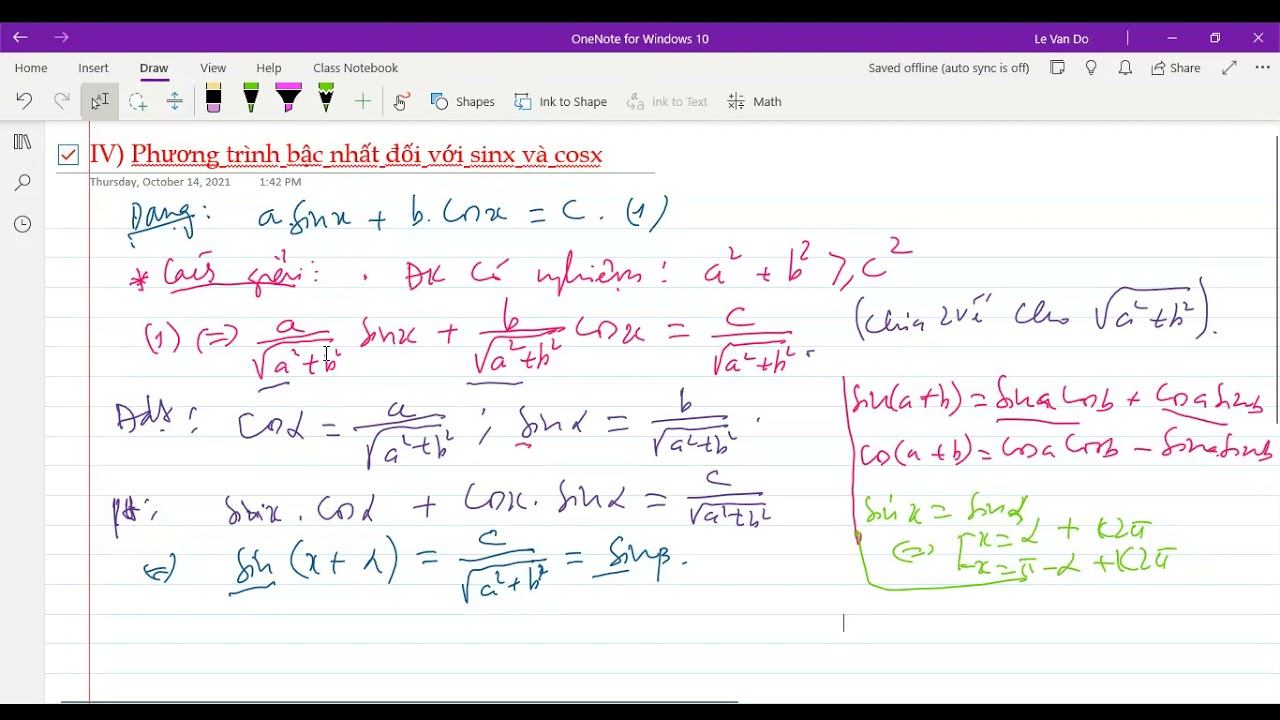The image size is (1280, 720).
Task: Click the page date Thursday, October 14, 2021
Action: pyautogui.click(x=160, y=182)
